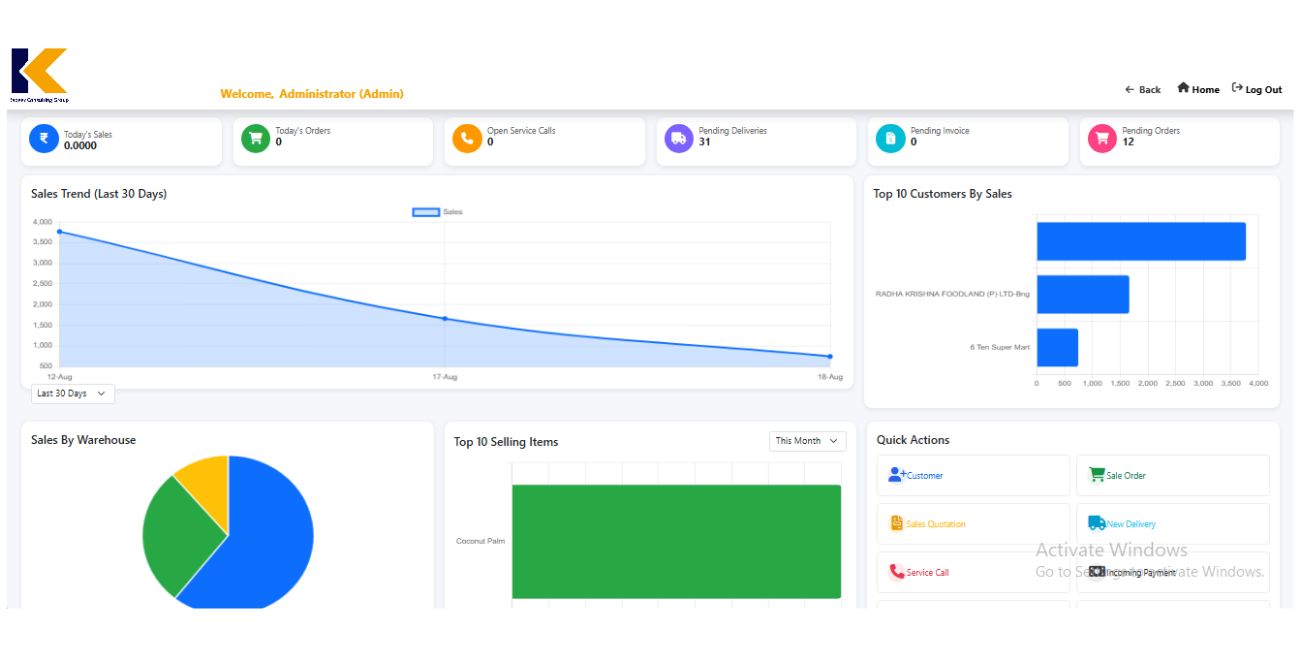Click the Top 10 Customers By Sales heading
This screenshot has width=1300, height=650.
click(x=943, y=194)
